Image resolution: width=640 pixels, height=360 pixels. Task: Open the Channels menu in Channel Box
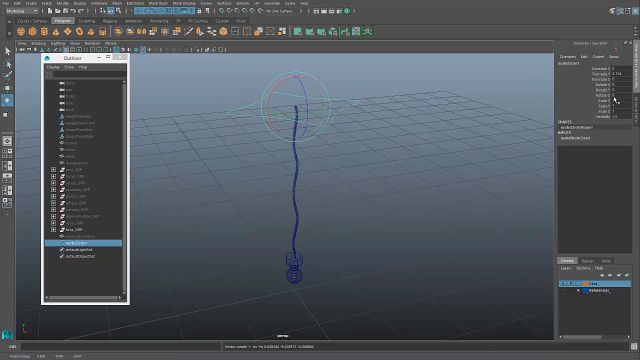pyautogui.click(x=568, y=57)
